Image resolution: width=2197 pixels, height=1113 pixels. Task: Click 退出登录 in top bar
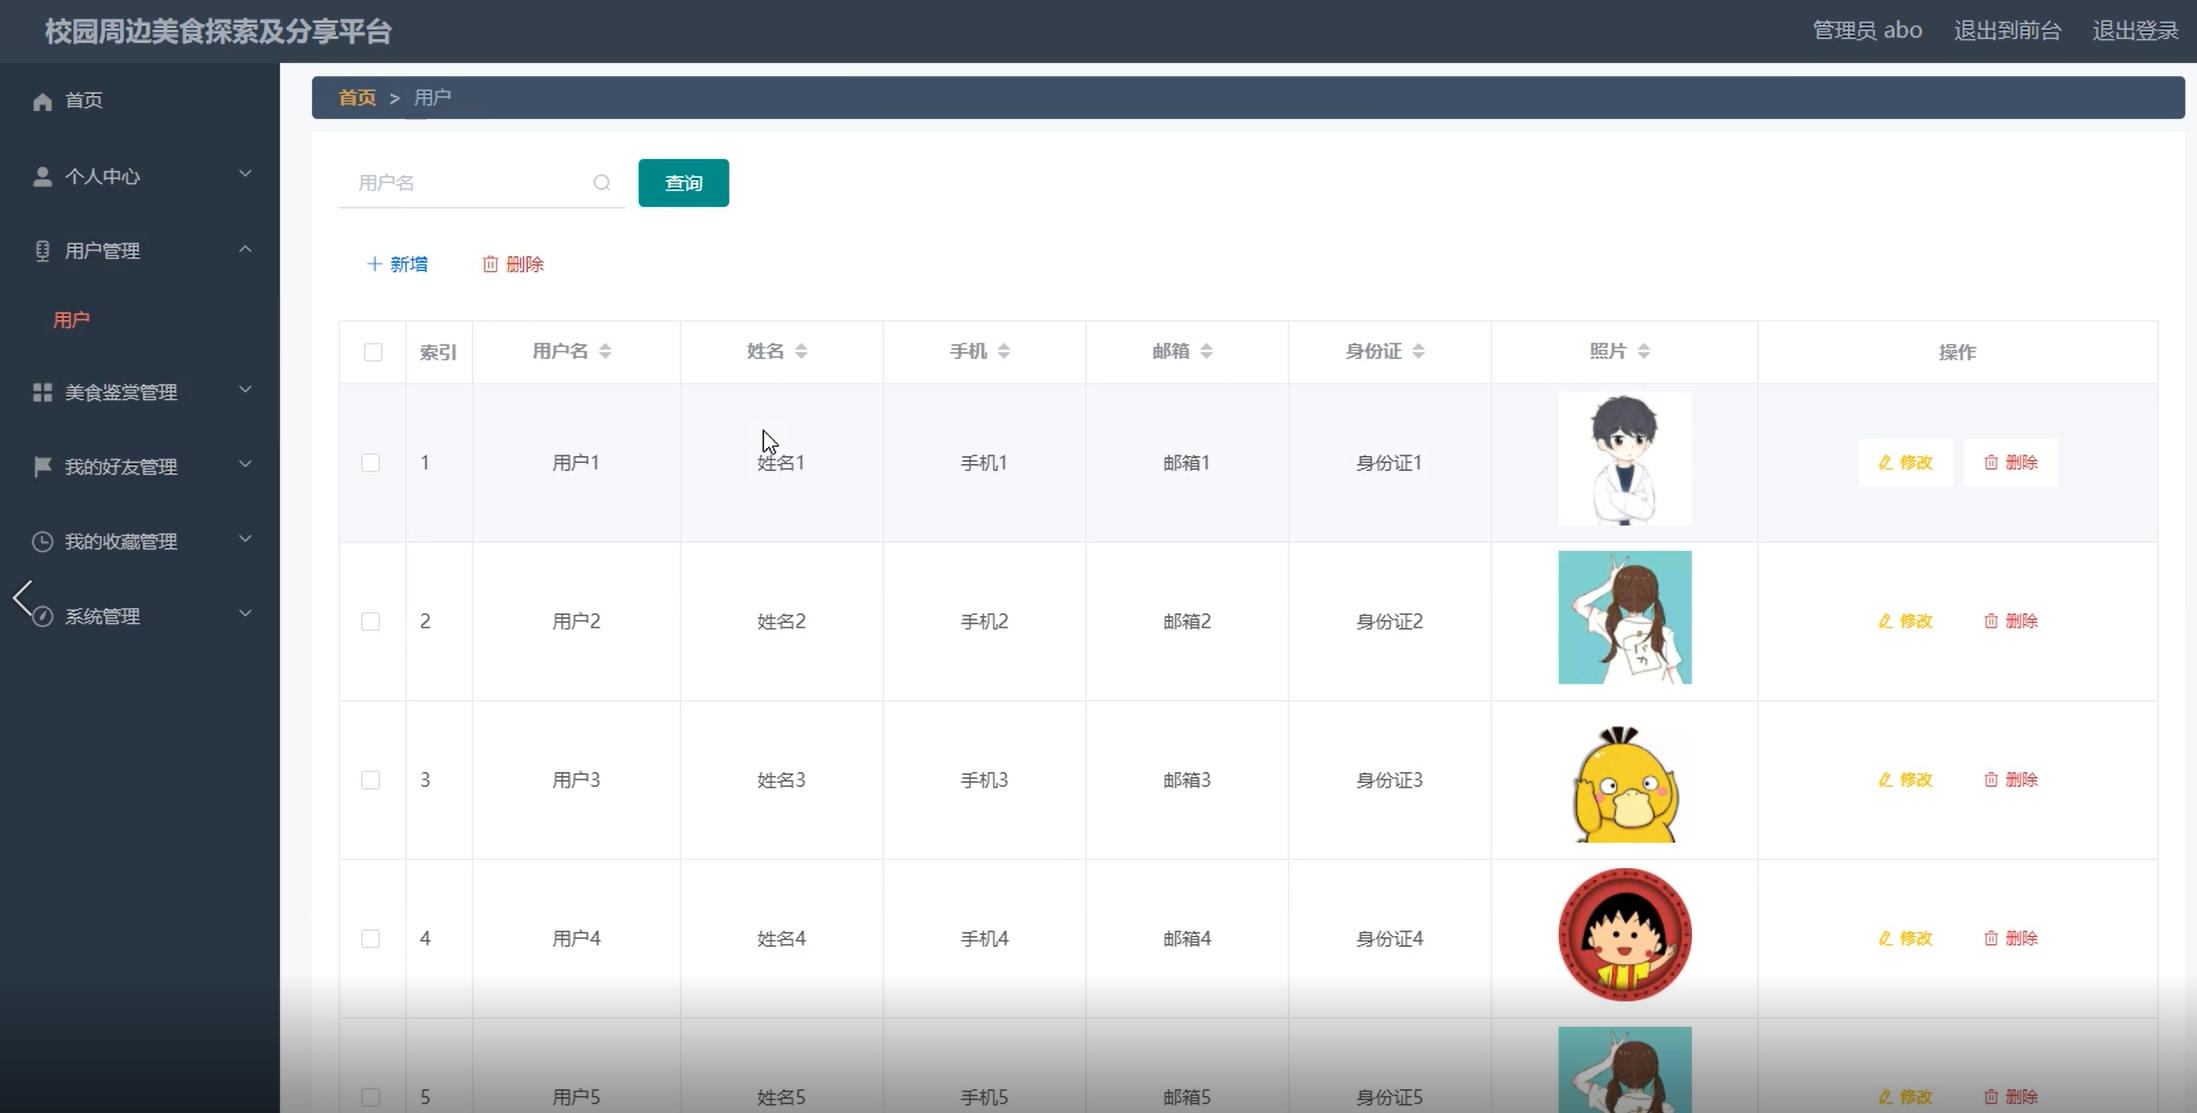(x=2135, y=31)
